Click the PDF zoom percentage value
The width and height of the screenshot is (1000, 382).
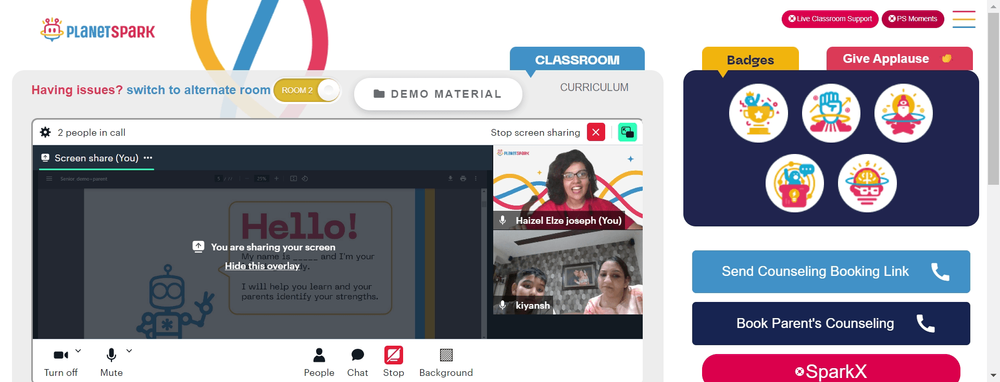261,179
